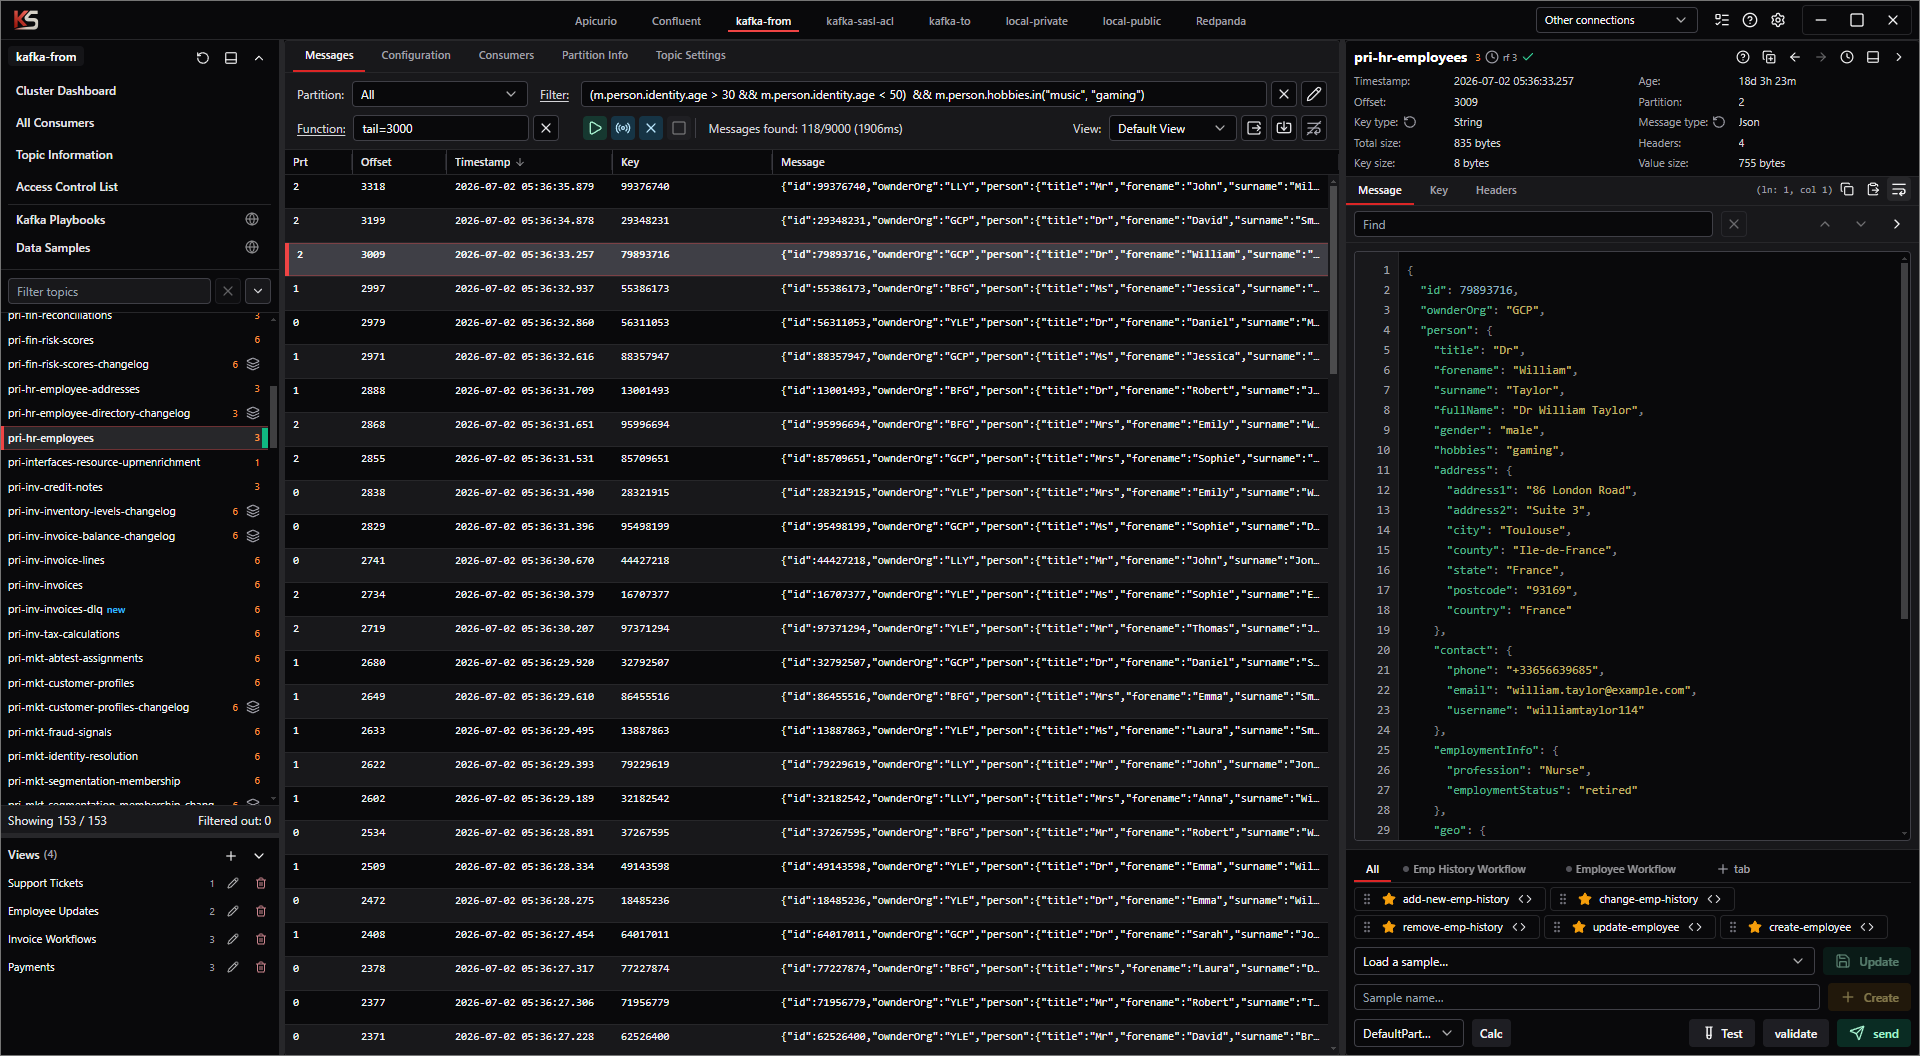Viewport: 1920px width, 1056px height.
Task: Add a new sample tab
Action: pyautogui.click(x=1734, y=869)
